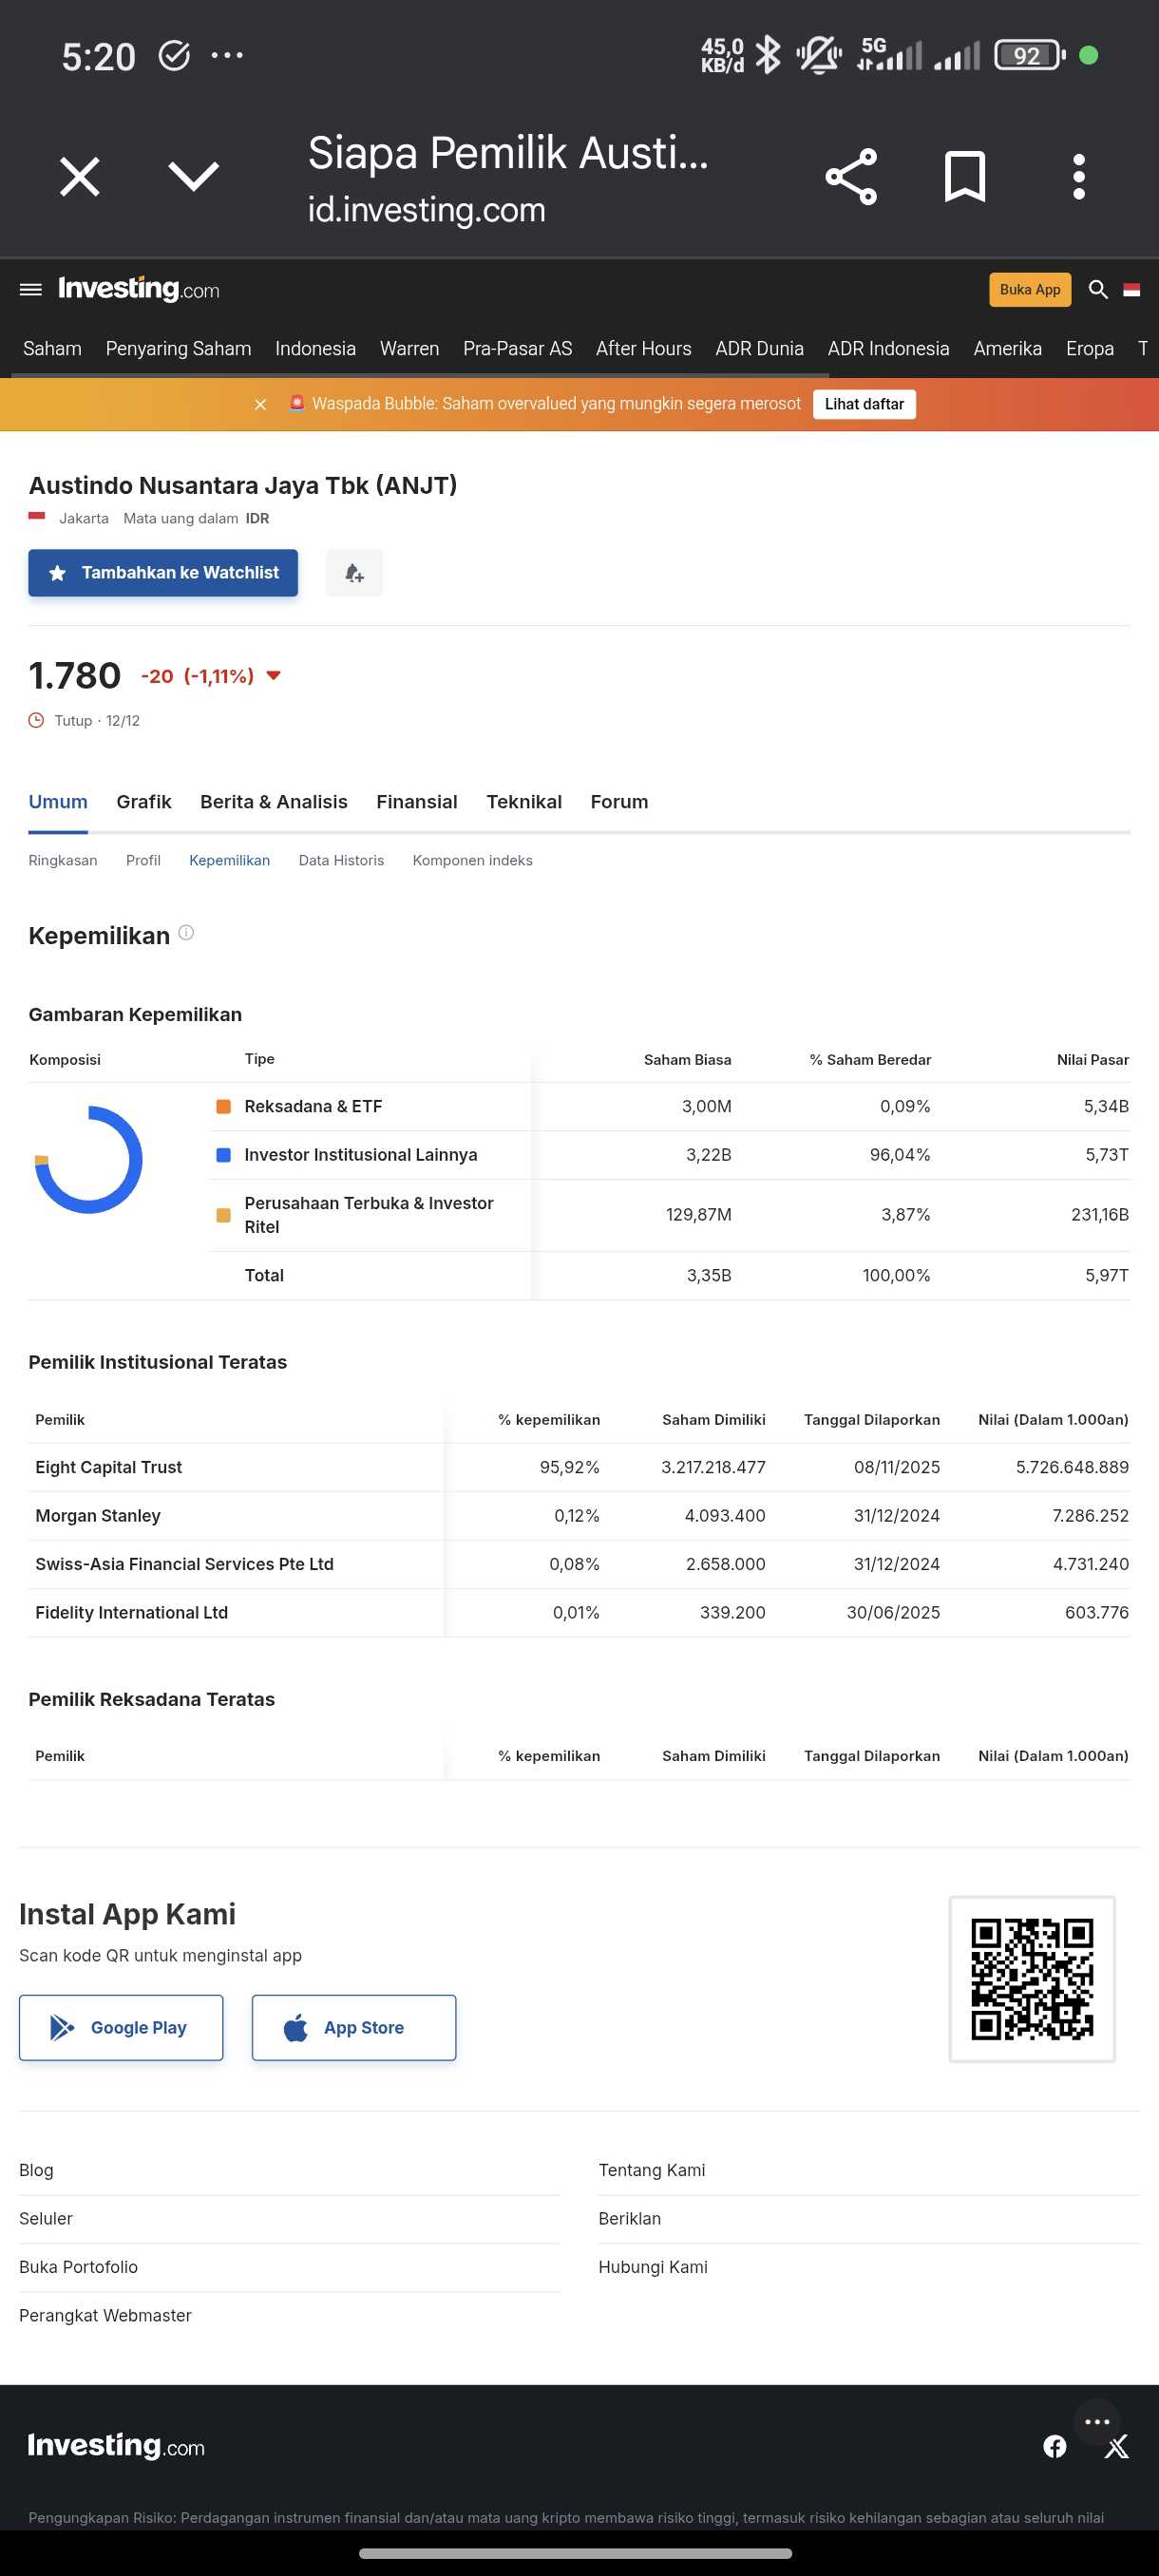Open the App Store download button
This screenshot has width=1159, height=2576.
click(354, 2028)
